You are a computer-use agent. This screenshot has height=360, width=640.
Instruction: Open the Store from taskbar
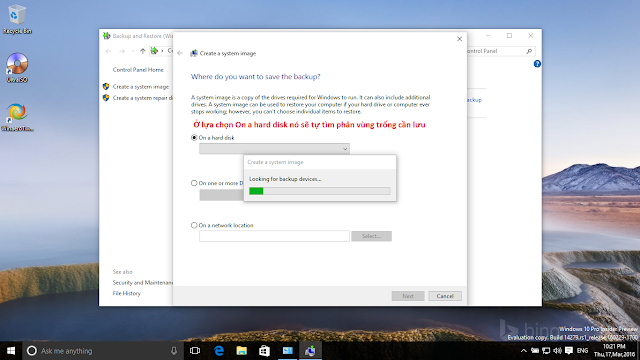264,351
